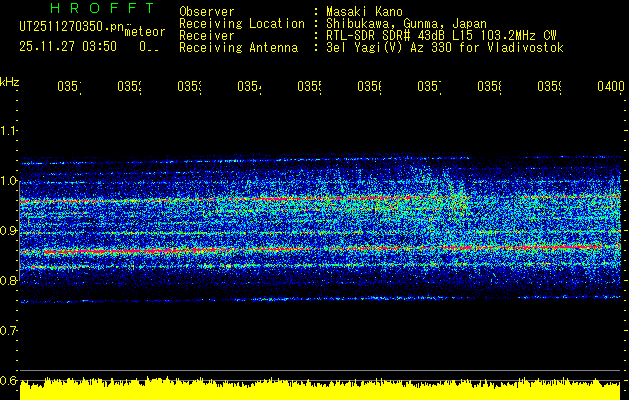Click the Receiving Location label
This screenshot has width=629, height=400.
(x=242, y=24)
